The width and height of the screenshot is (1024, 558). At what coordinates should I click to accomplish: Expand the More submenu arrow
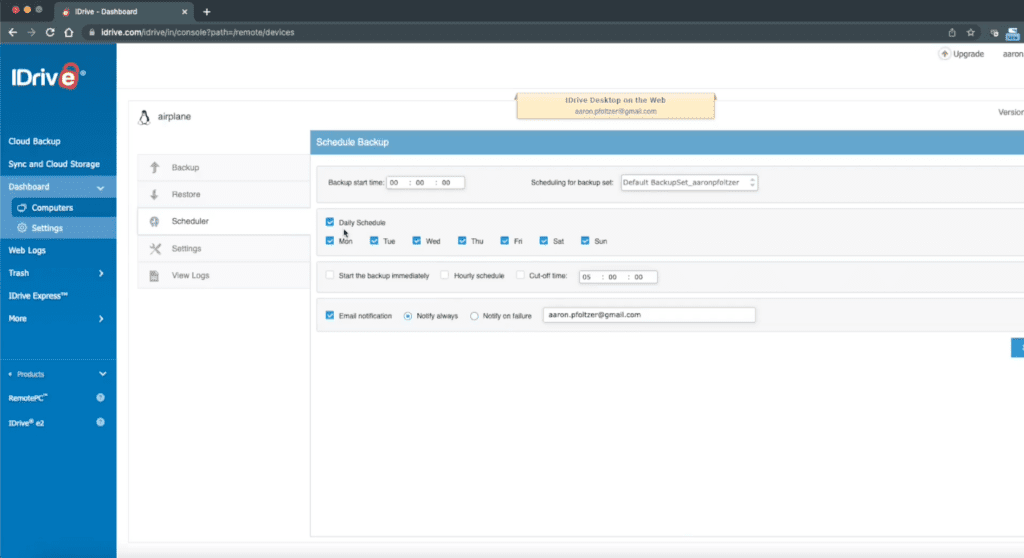click(101, 319)
